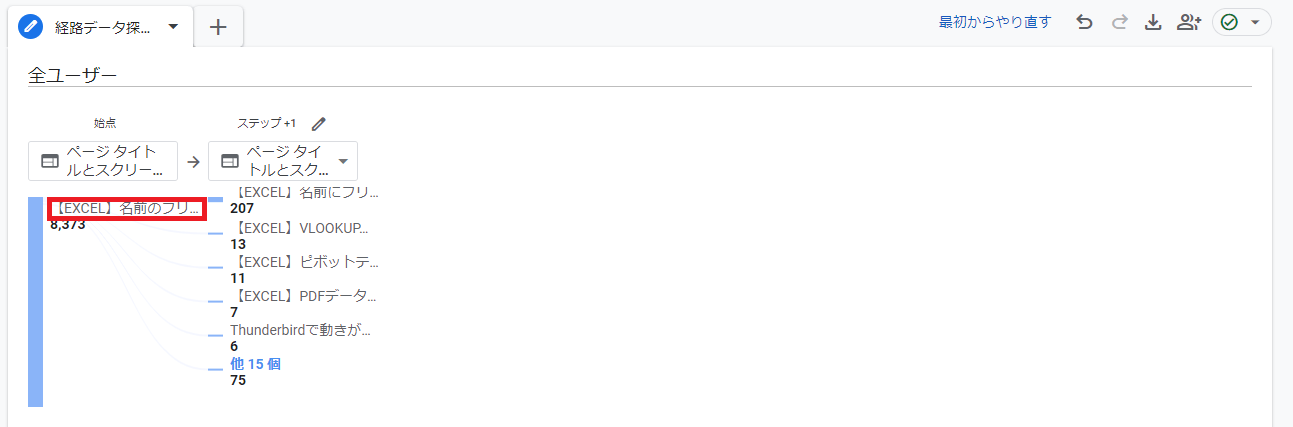Click the 始点 page title dimension box

click(103, 161)
